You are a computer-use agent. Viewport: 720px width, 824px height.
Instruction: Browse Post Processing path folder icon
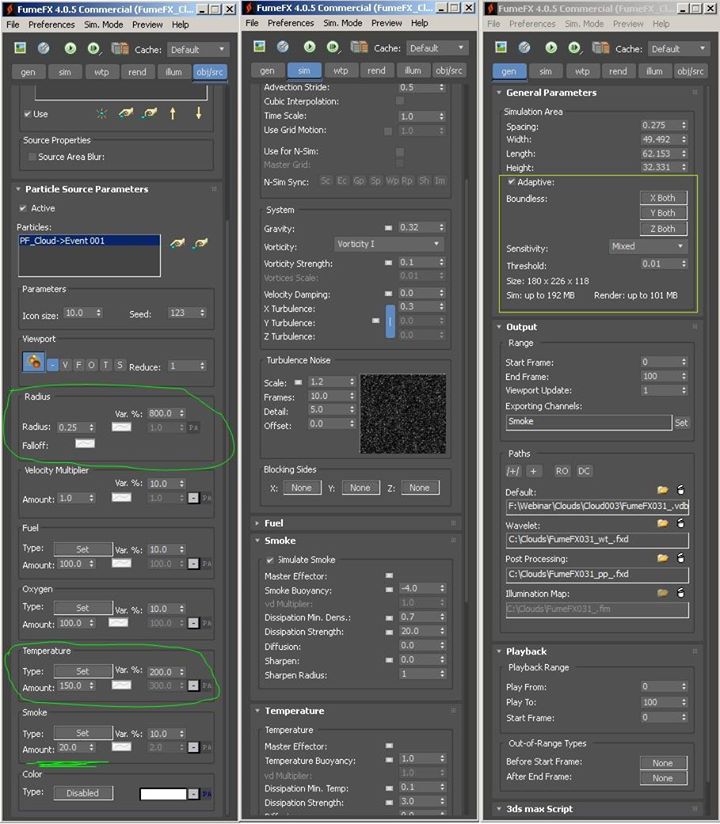(662, 558)
